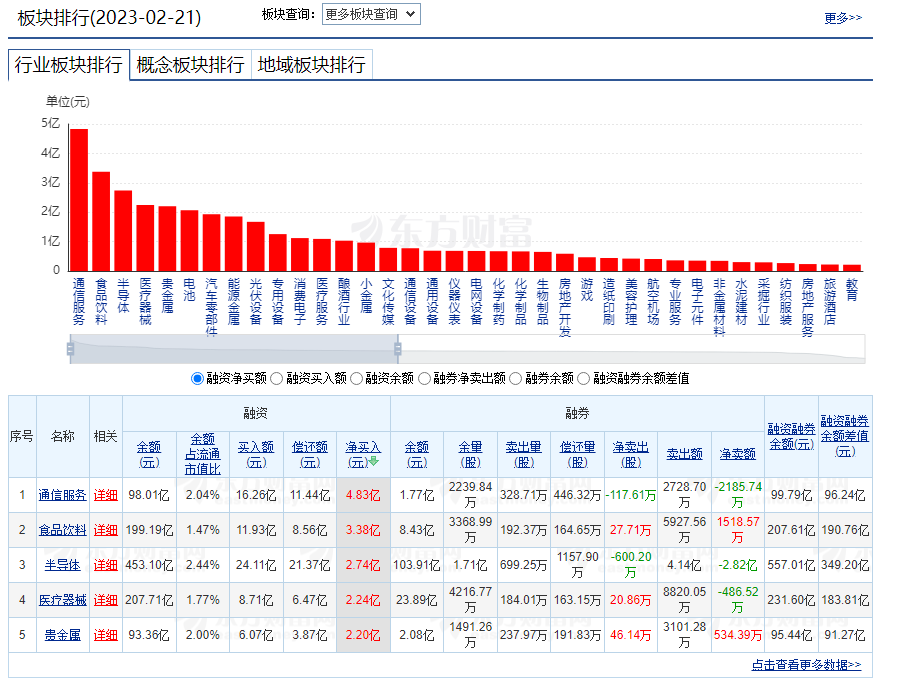This screenshot has width=902, height=684.
Task: Select the 融资融券余额差值 radio button
Action: 584,379
